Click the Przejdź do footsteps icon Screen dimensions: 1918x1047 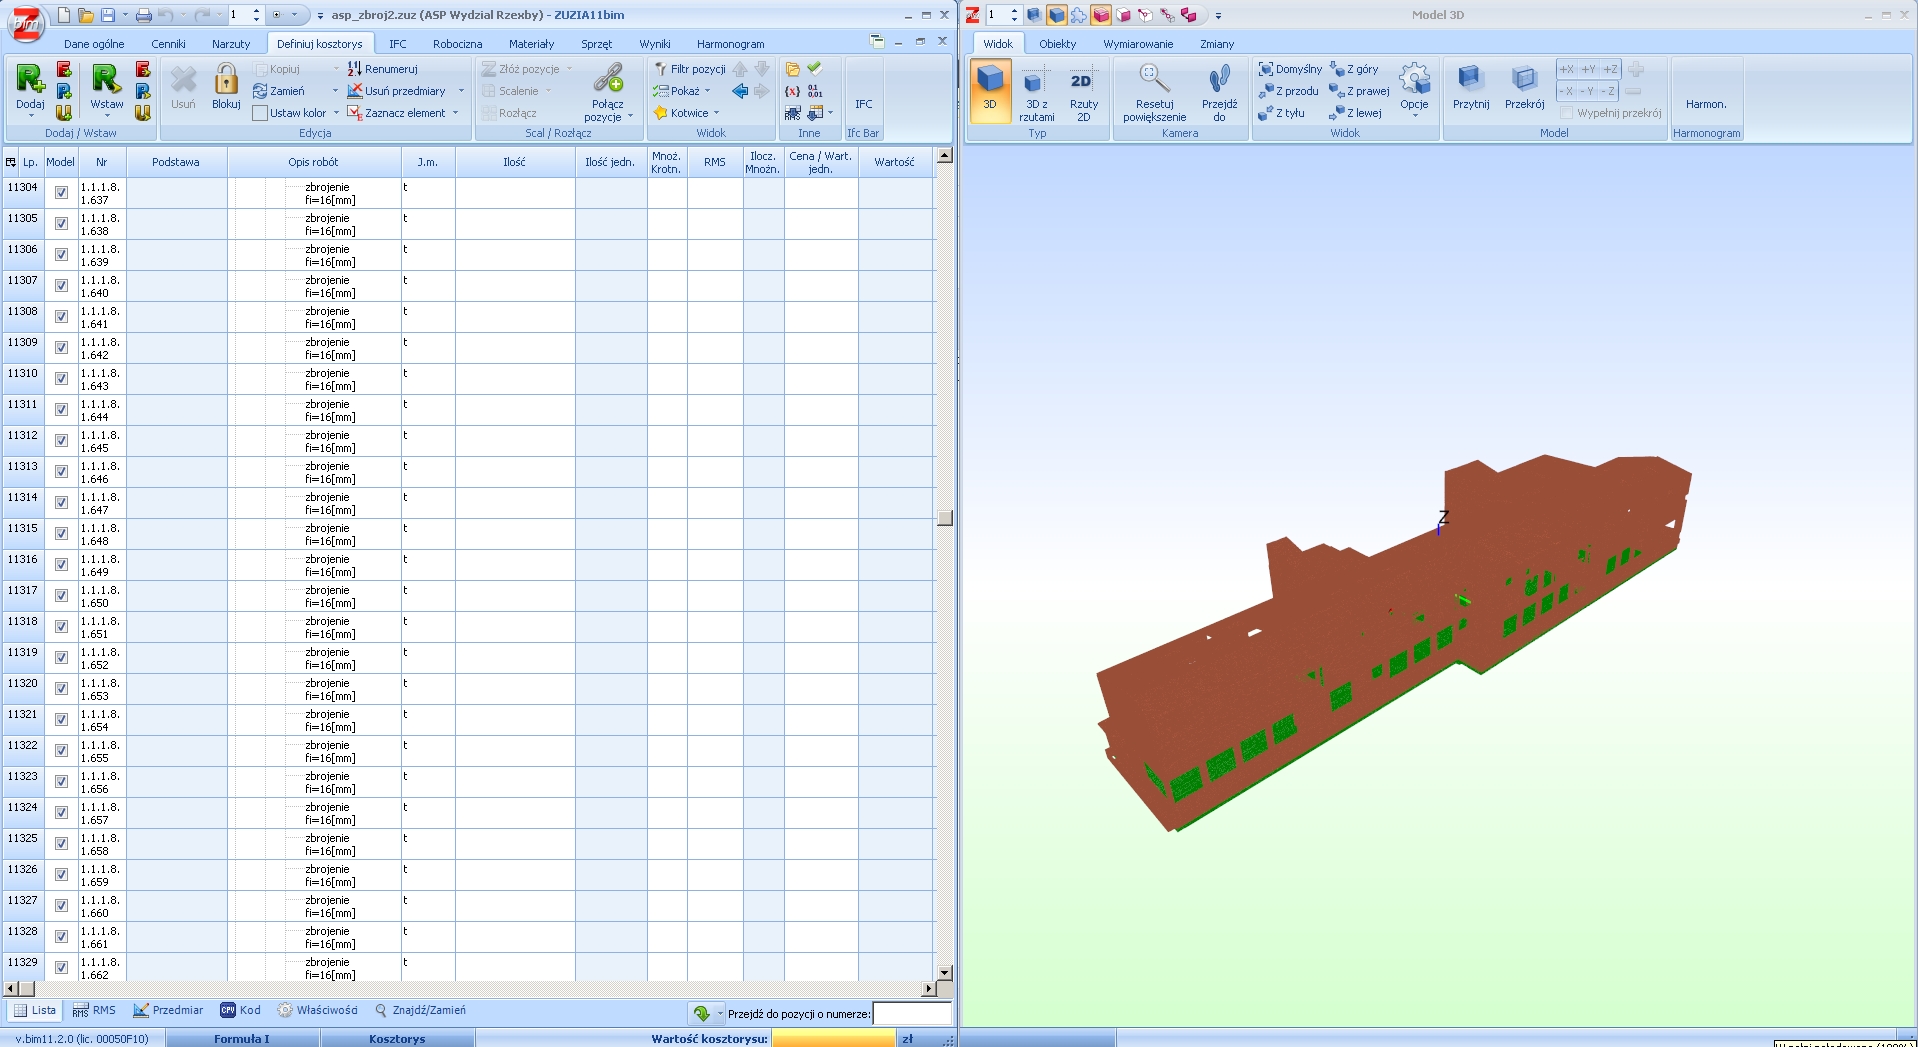1219,80
